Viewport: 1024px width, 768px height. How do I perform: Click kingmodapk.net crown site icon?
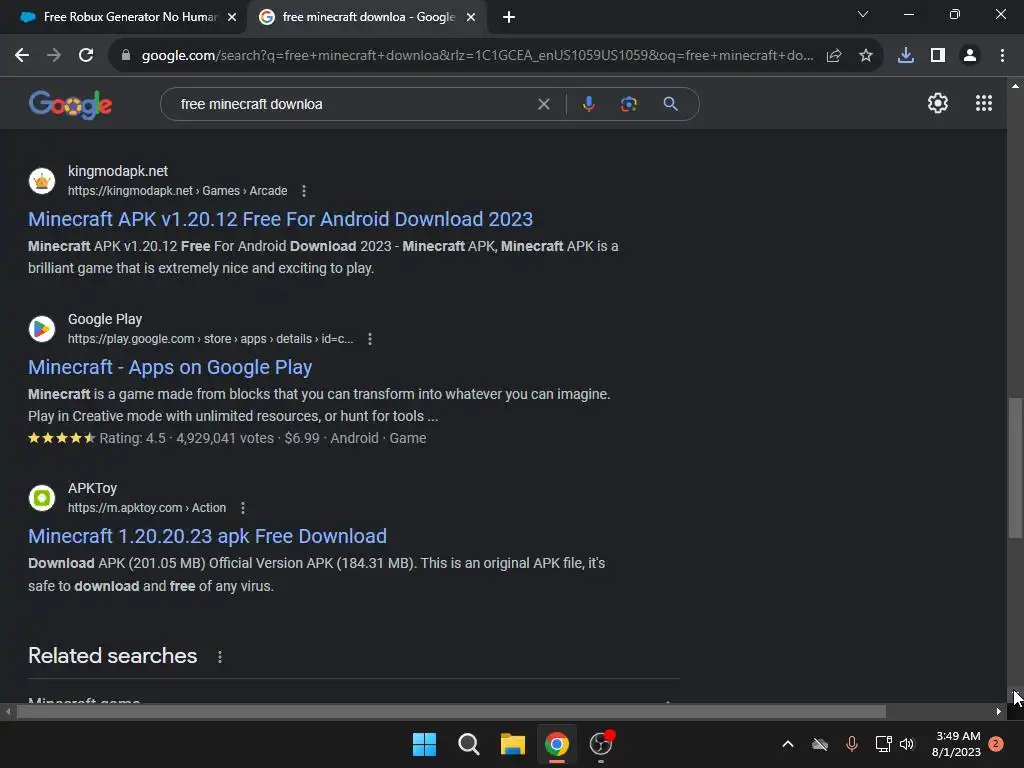[42, 181]
